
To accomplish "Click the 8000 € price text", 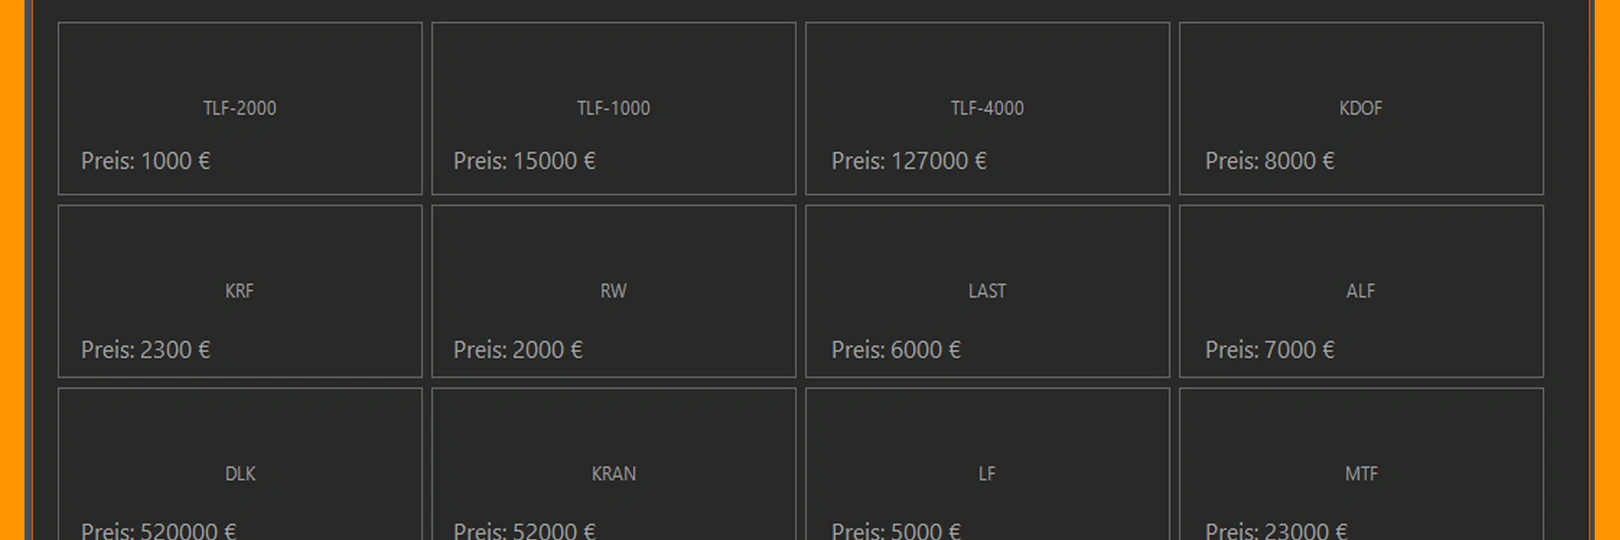I will click(x=1269, y=161).
